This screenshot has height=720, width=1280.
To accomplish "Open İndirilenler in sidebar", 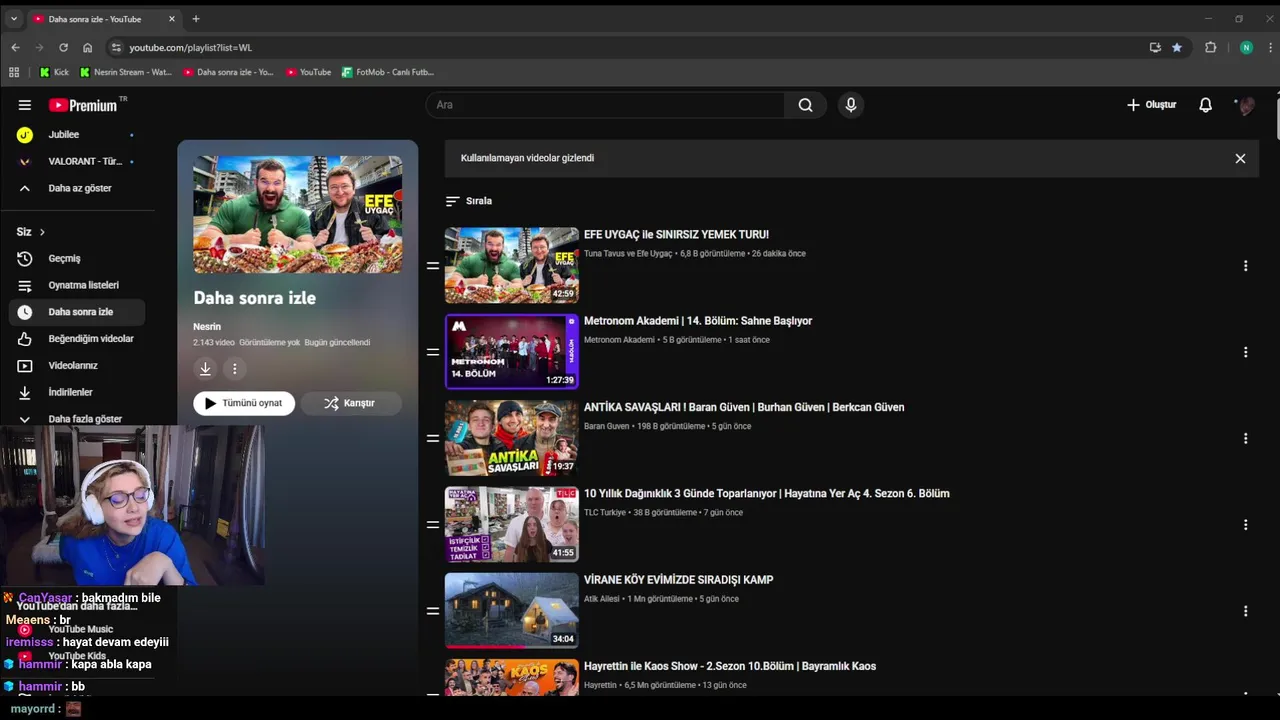I will (76, 392).
